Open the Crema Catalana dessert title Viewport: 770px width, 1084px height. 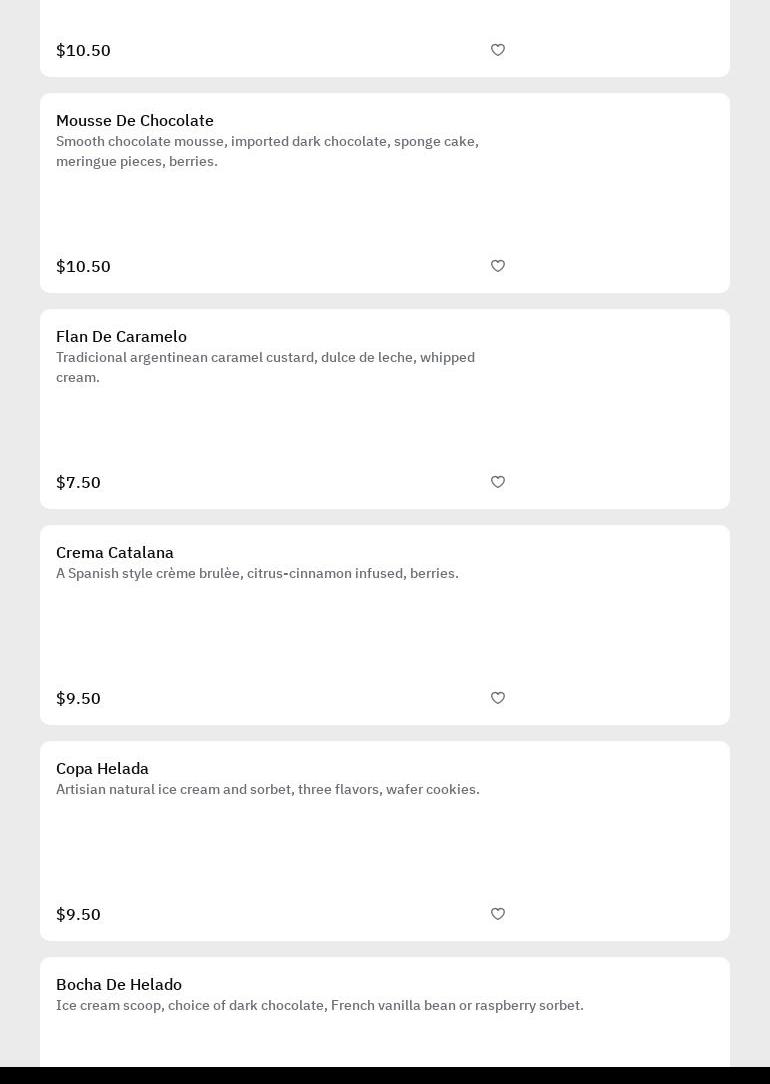tap(115, 553)
